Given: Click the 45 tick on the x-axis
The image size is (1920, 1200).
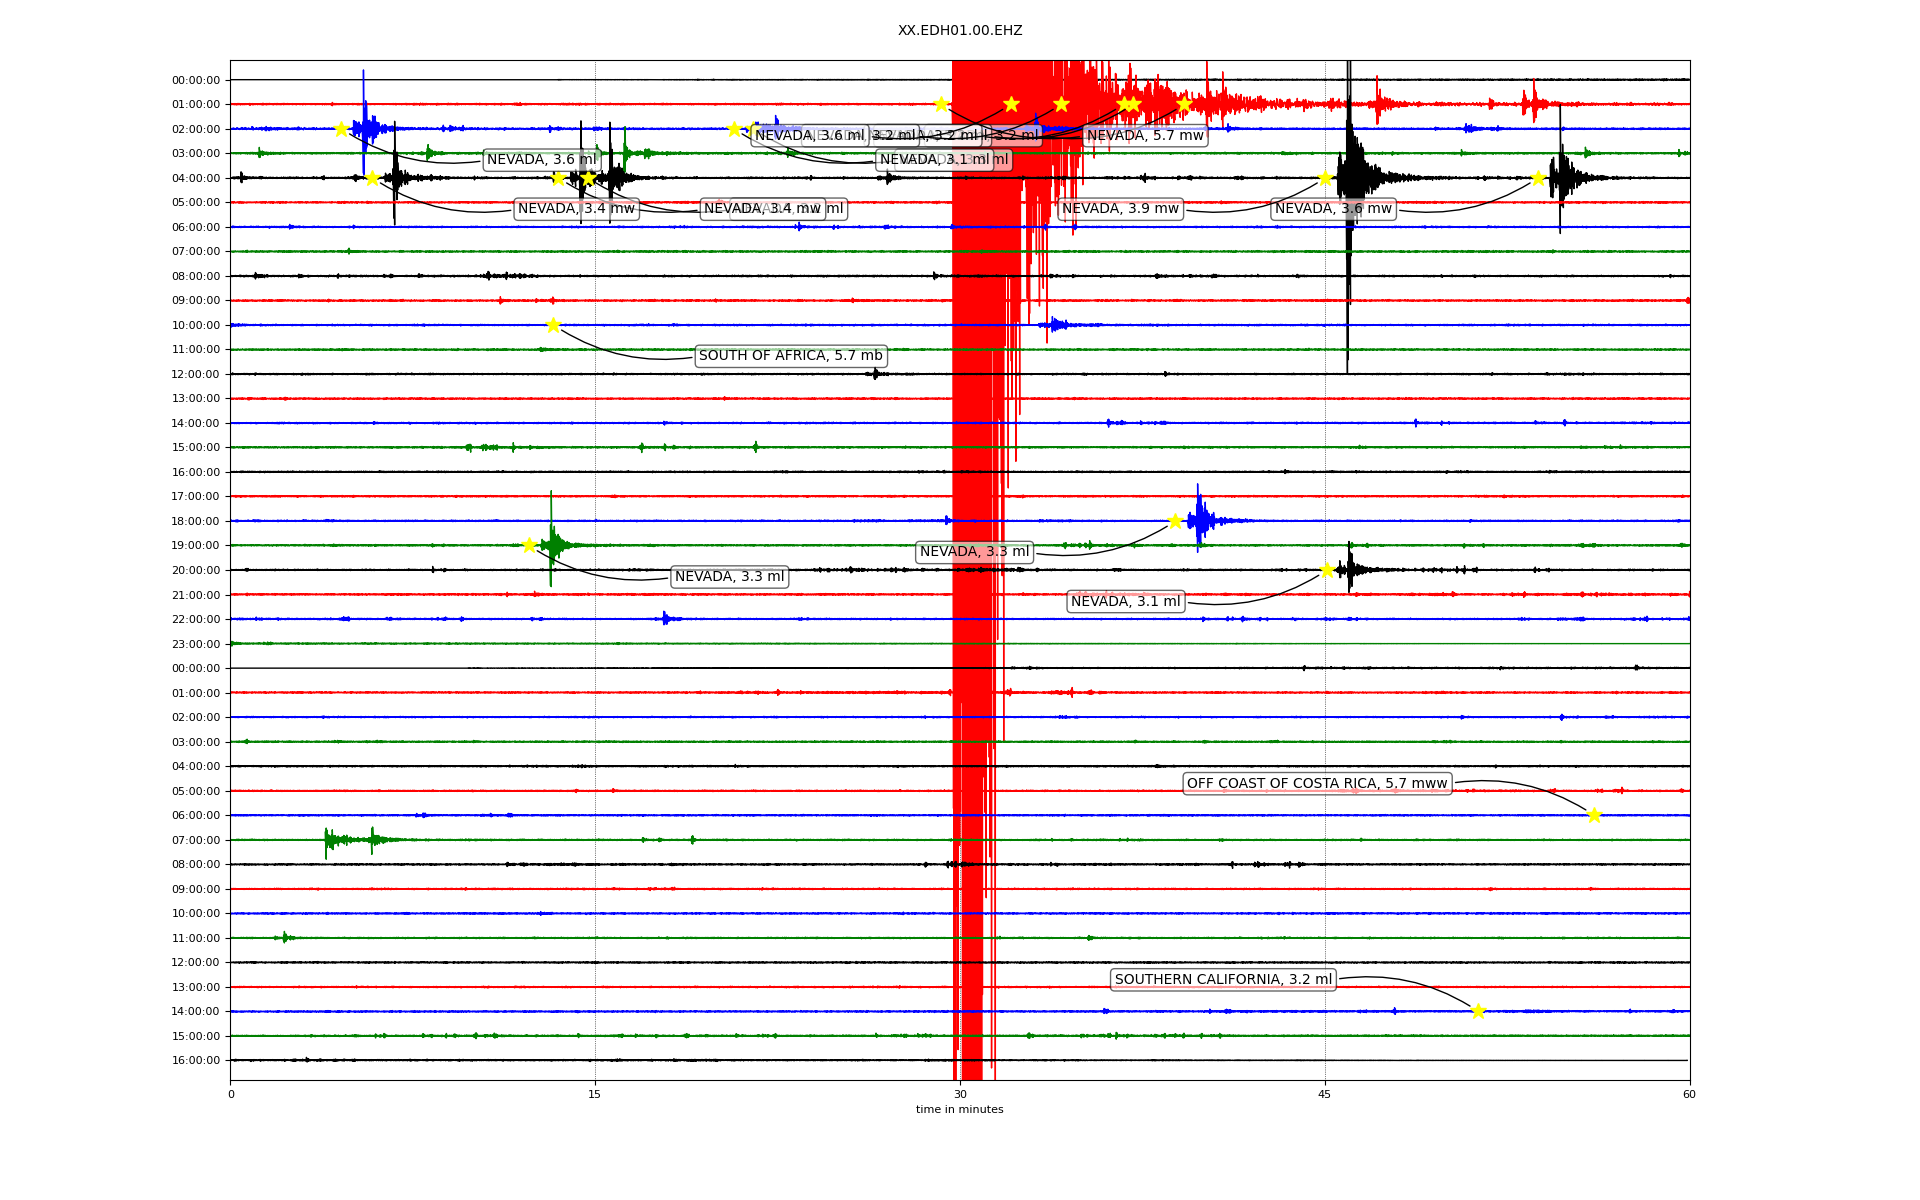Looking at the screenshot, I should pyautogui.click(x=1324, y=1094).
